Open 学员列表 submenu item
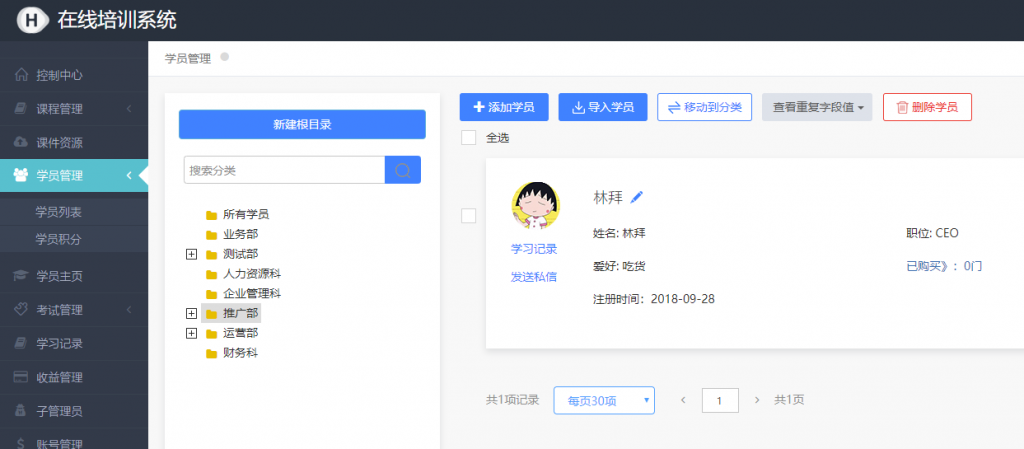This screenshot has width=1024, height=449. point(58,212)
